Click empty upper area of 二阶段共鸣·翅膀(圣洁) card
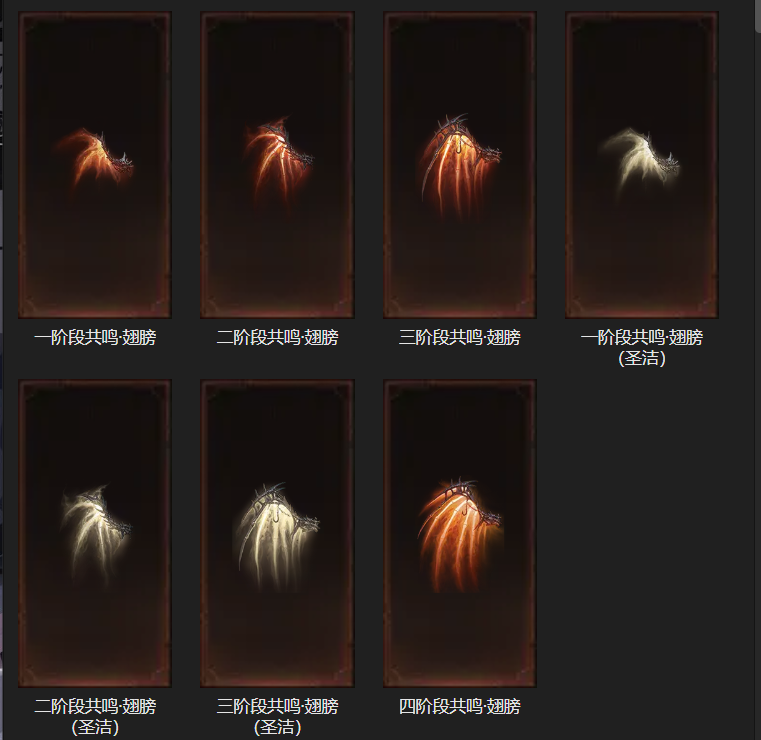The width and height of the screenshot is (761, 740). point(95,432)
